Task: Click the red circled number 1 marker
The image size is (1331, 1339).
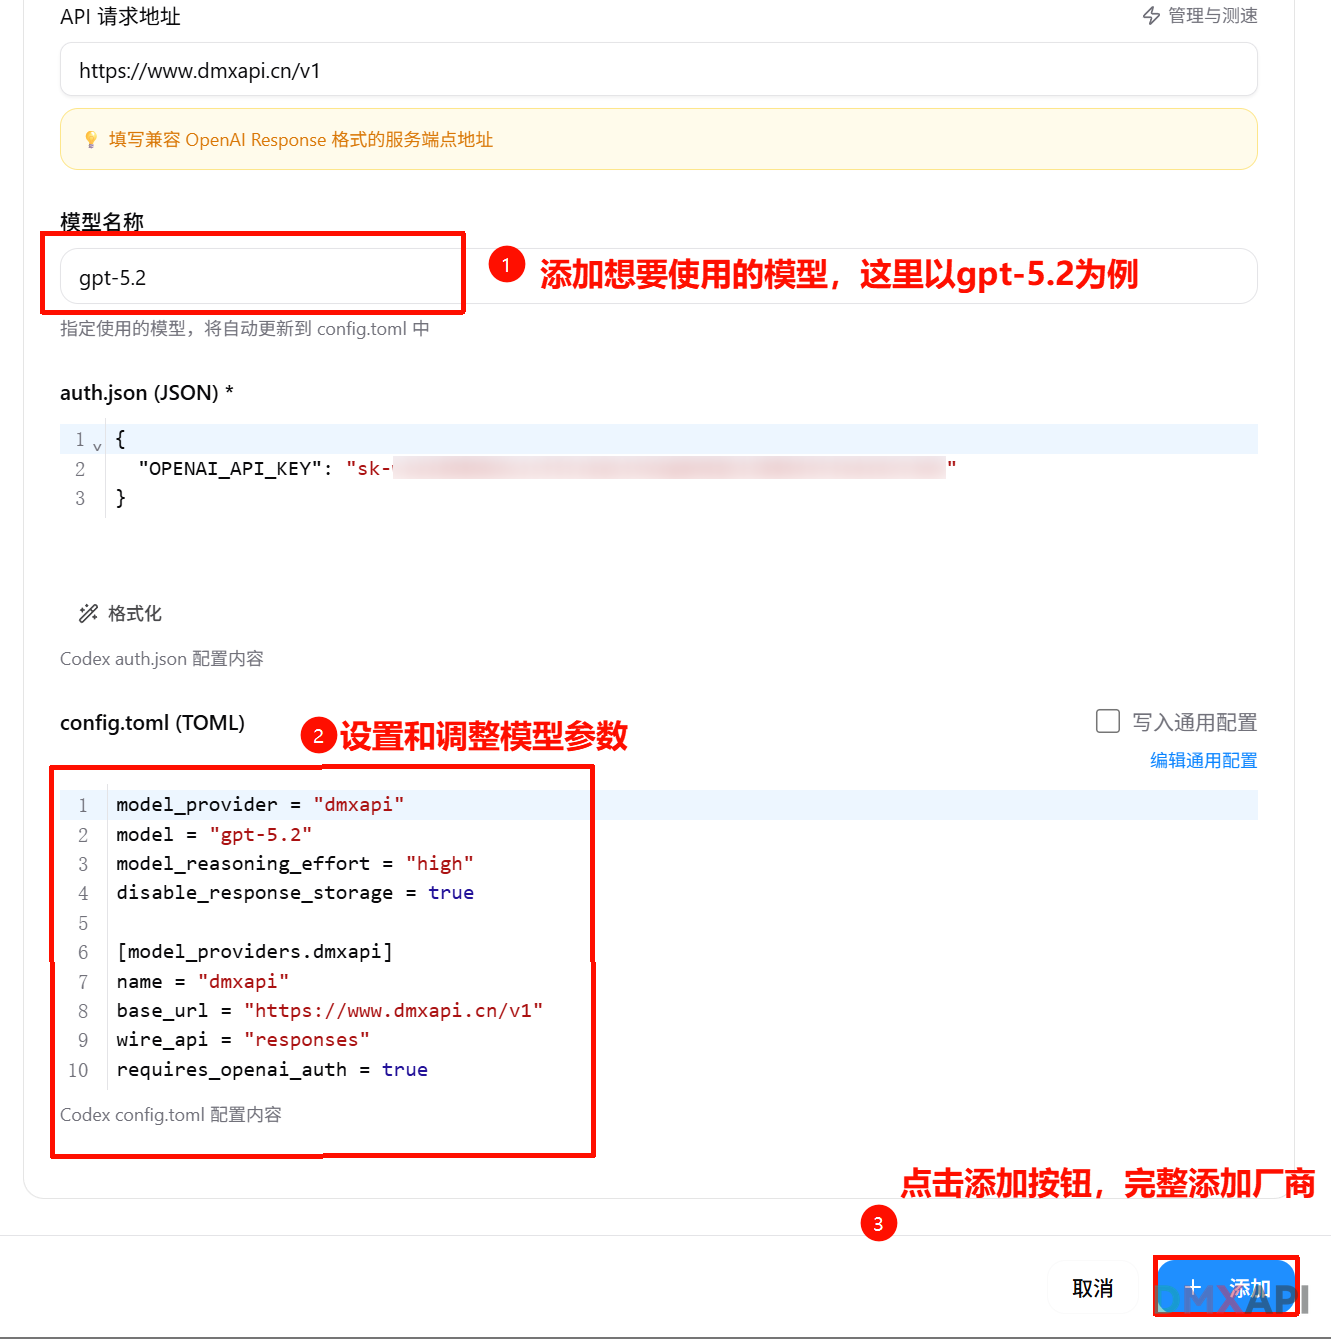Action: click(507, 265)
